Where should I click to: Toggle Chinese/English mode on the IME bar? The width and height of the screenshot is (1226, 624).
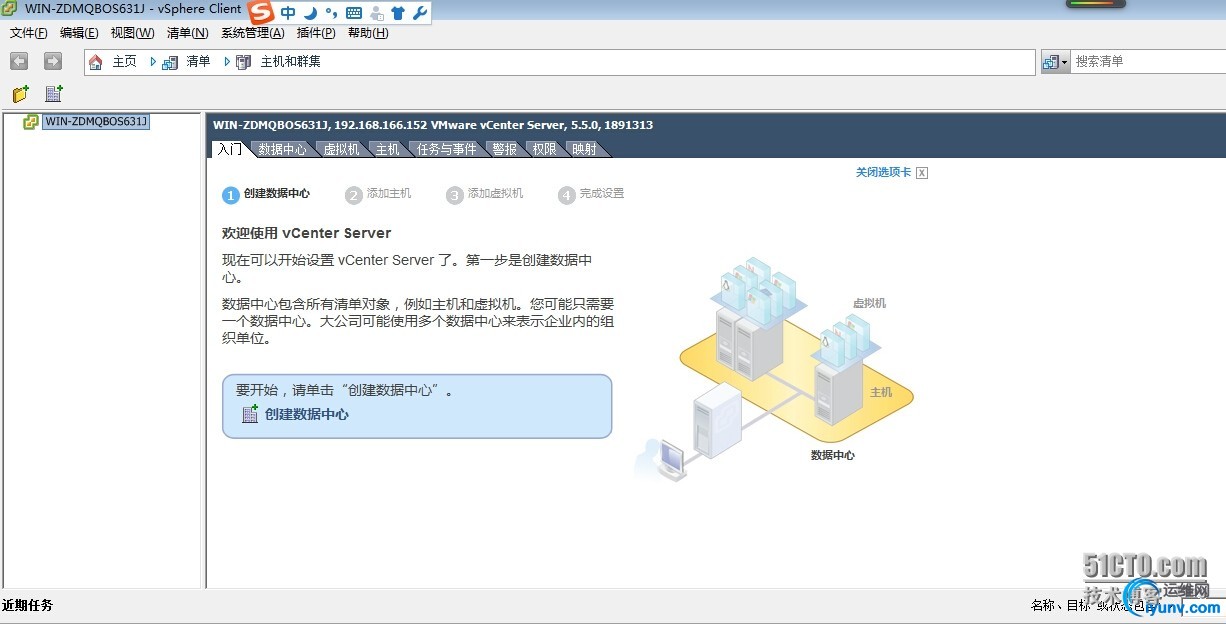(288, 13)
